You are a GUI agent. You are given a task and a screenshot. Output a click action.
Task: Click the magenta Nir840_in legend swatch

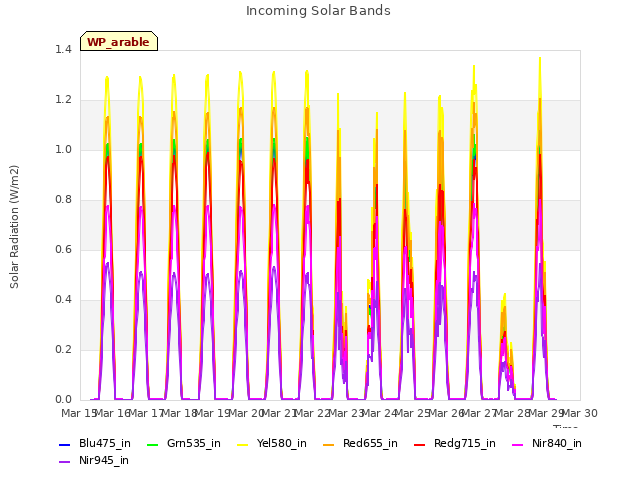pos(518,444)
